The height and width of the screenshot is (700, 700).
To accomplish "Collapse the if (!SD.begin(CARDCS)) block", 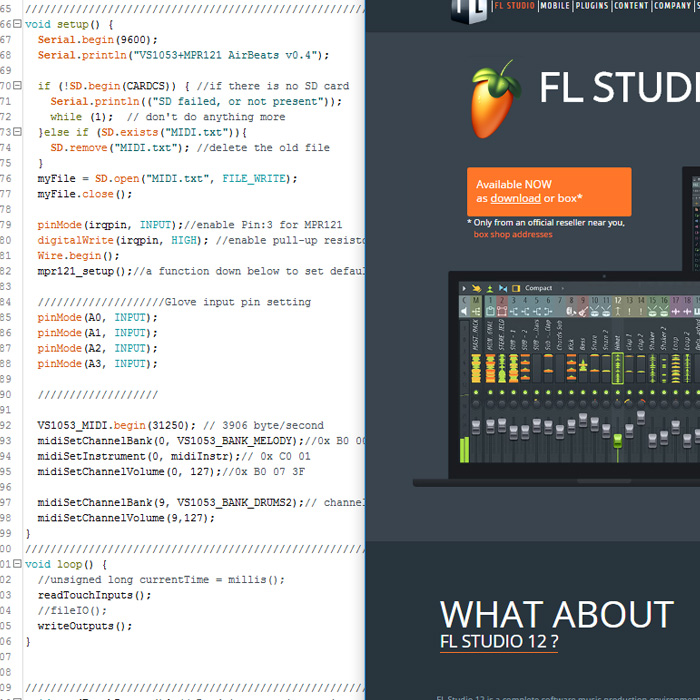I will 17,85.
